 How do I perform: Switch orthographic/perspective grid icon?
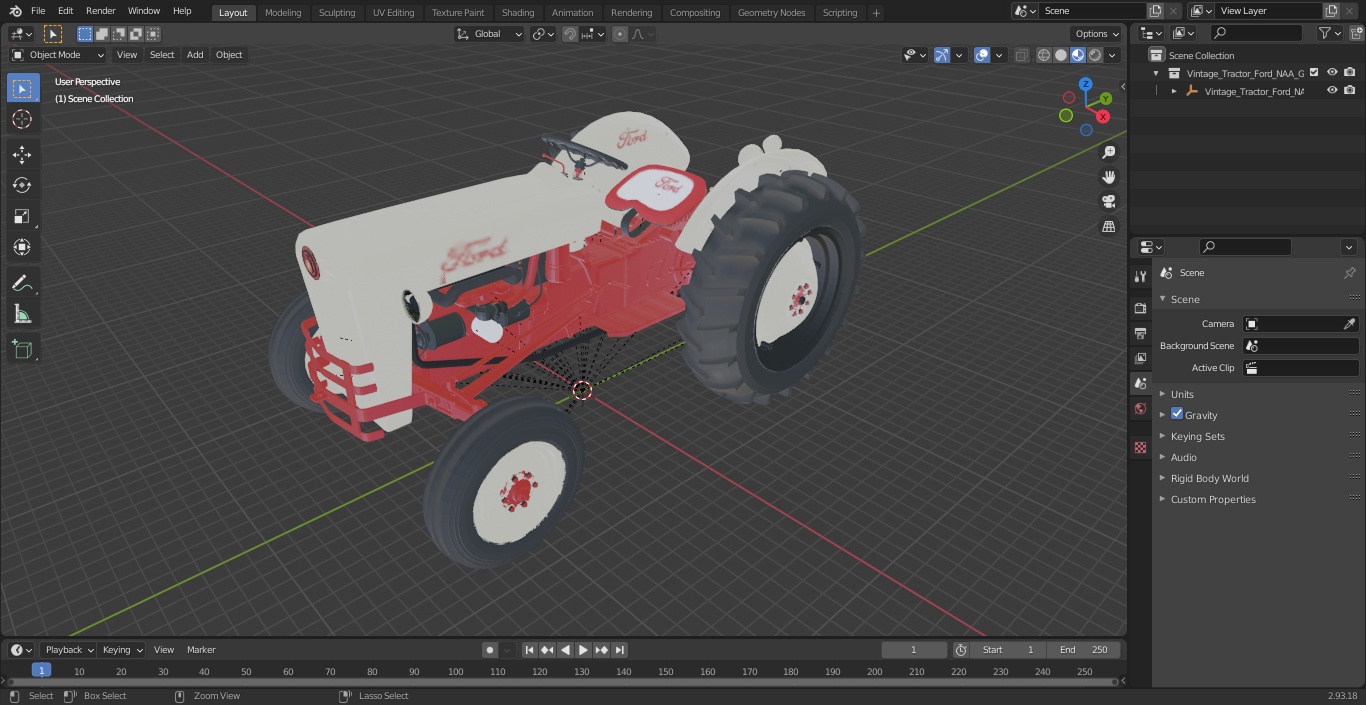tap(1108, 227)
